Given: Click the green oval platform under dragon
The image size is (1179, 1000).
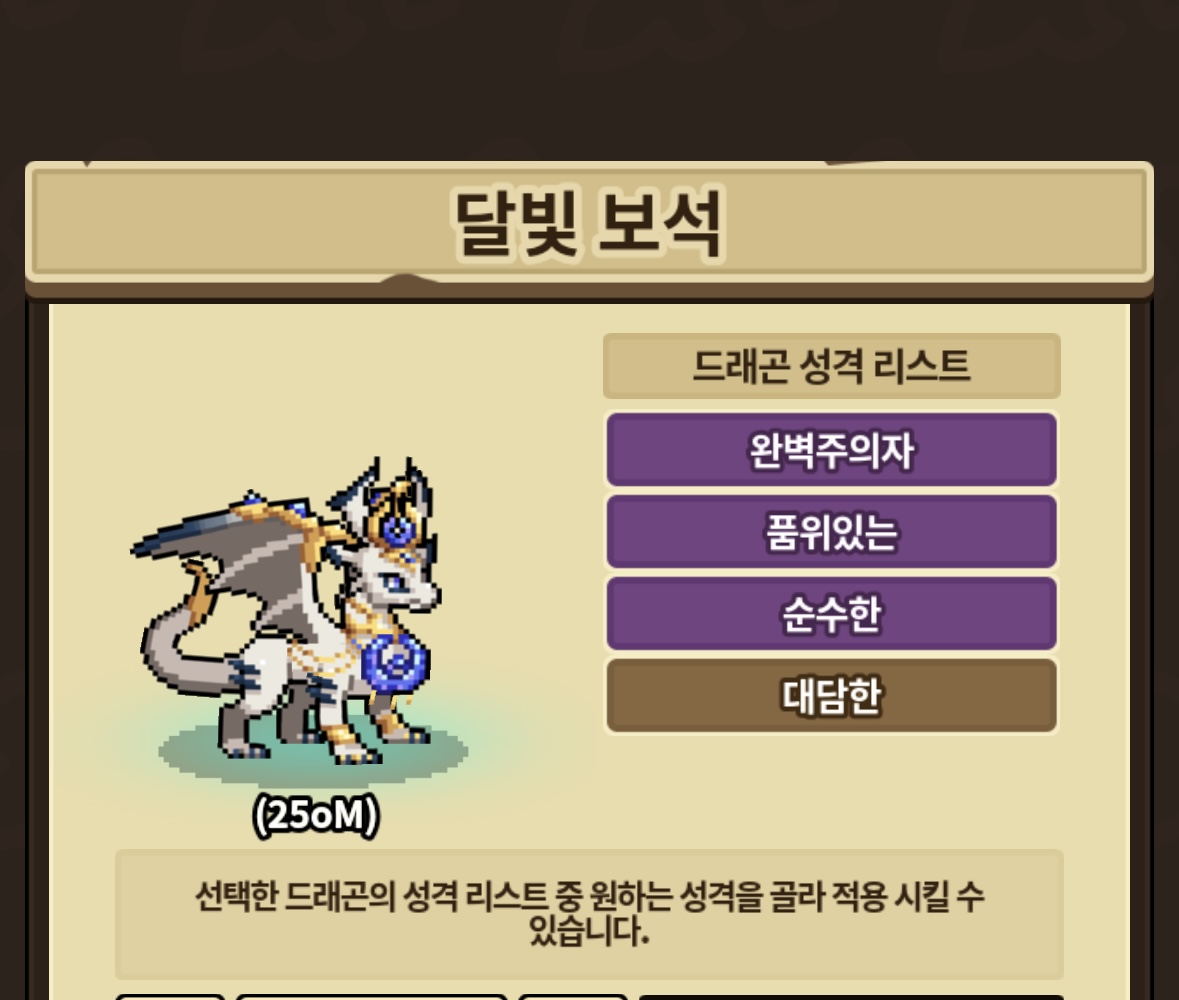Looking at the screenshot, I should coord(313,752).
